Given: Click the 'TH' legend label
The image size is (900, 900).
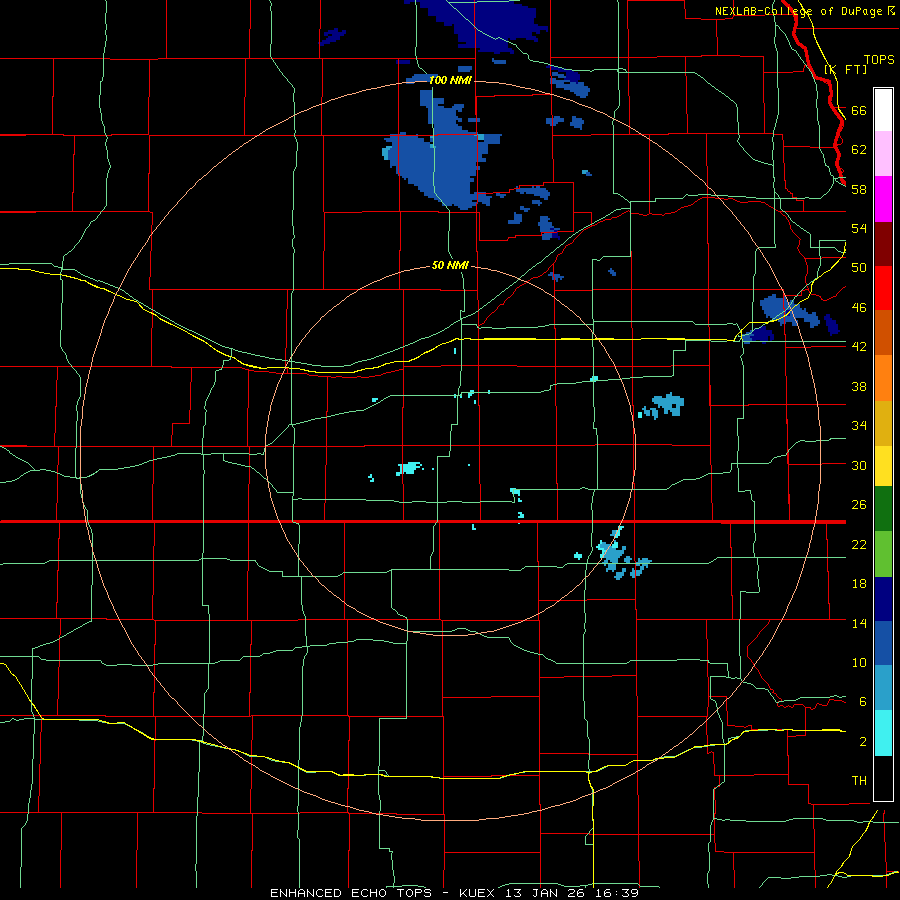Looking at the screenshot, I should 859,781.
